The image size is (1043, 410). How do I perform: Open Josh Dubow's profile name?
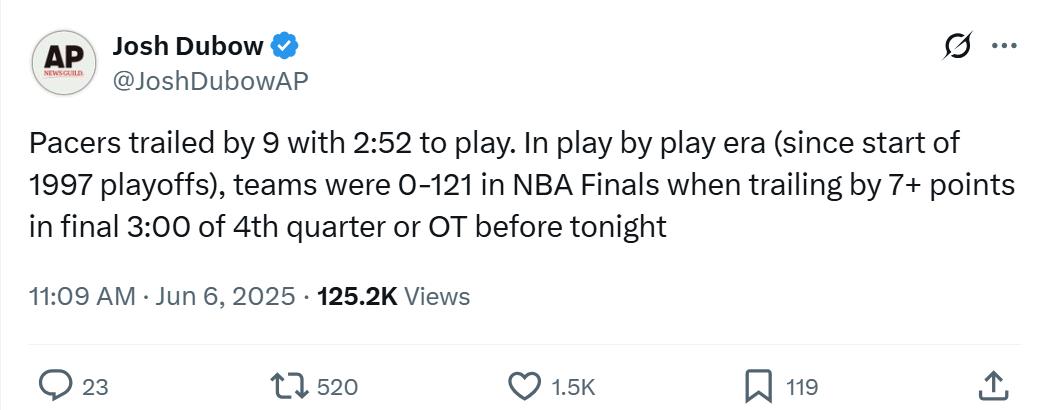tap(188, 46)
